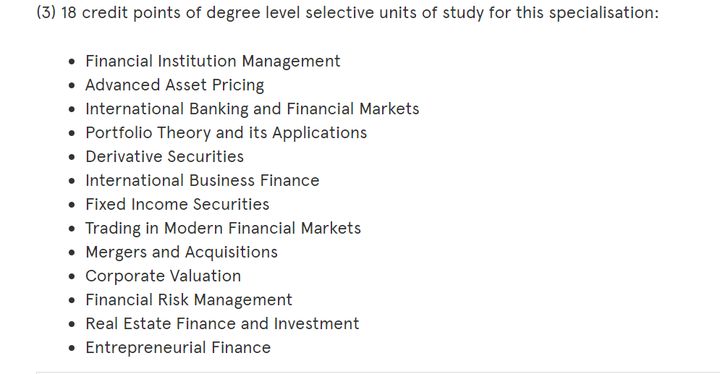Select International Business Finance entry

click(x=202, y=181)
